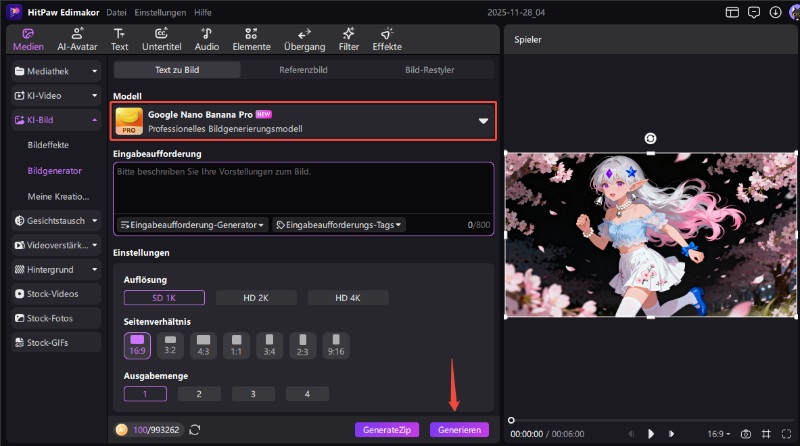Switch to the Referenzbild tab
Viewport: 800px width, 446px height.
[x=303, y=70]
